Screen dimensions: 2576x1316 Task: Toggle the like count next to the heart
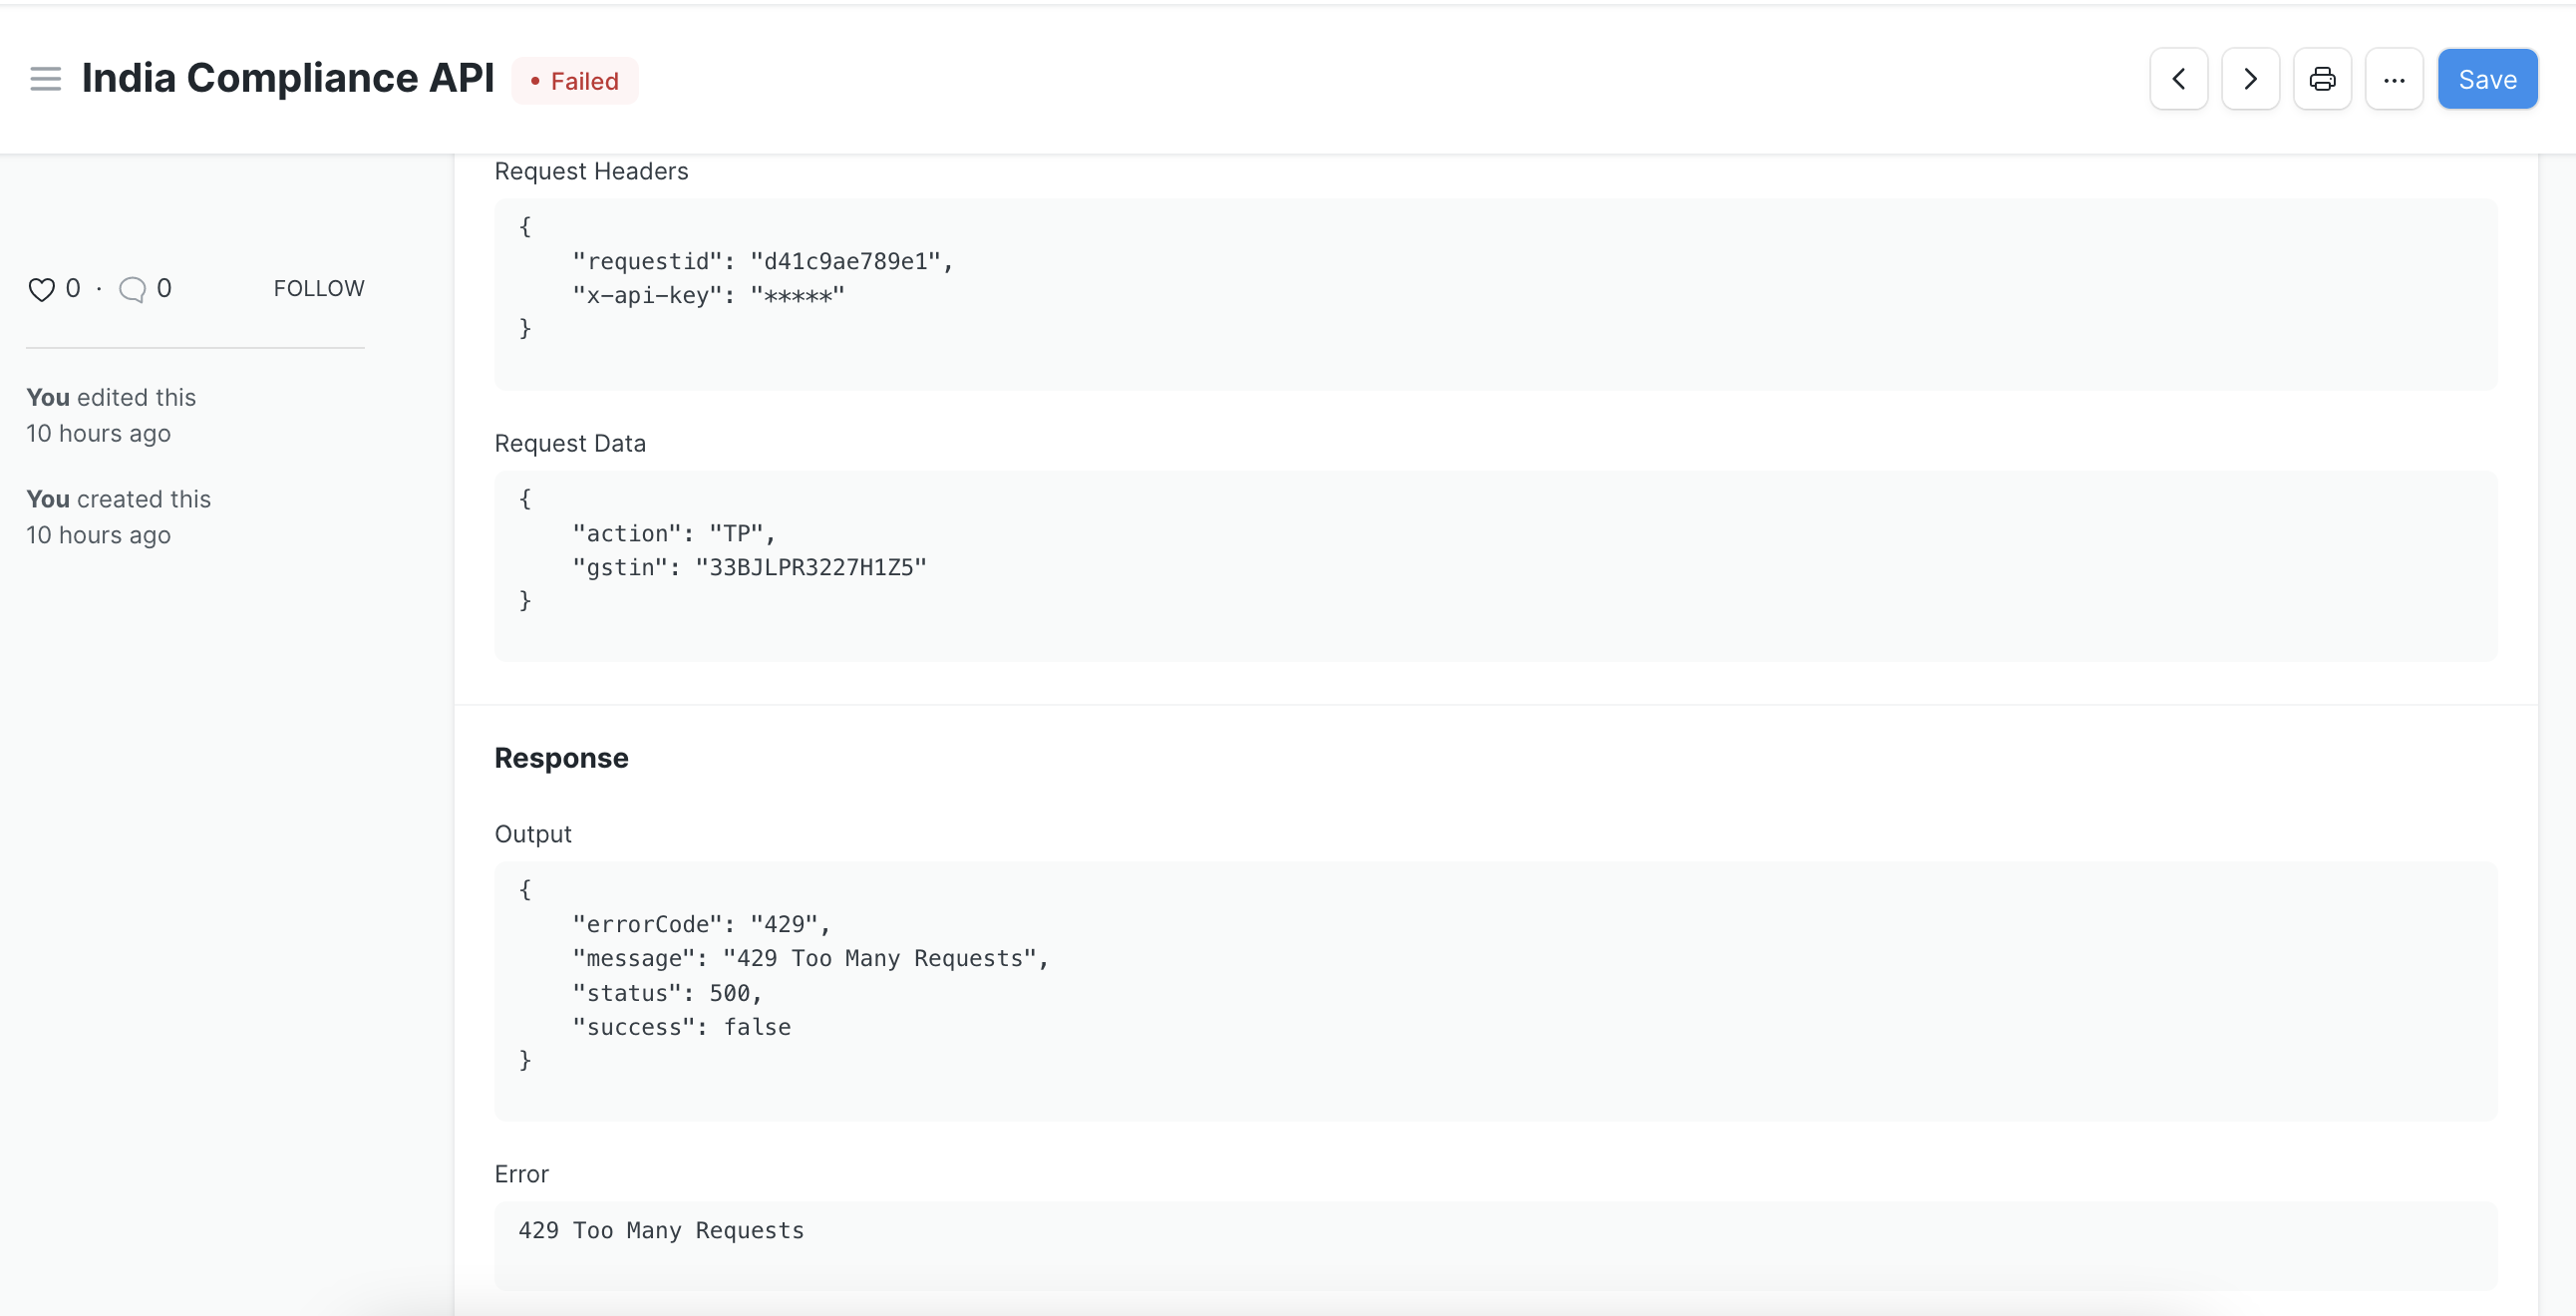click(x=72, y=287)
